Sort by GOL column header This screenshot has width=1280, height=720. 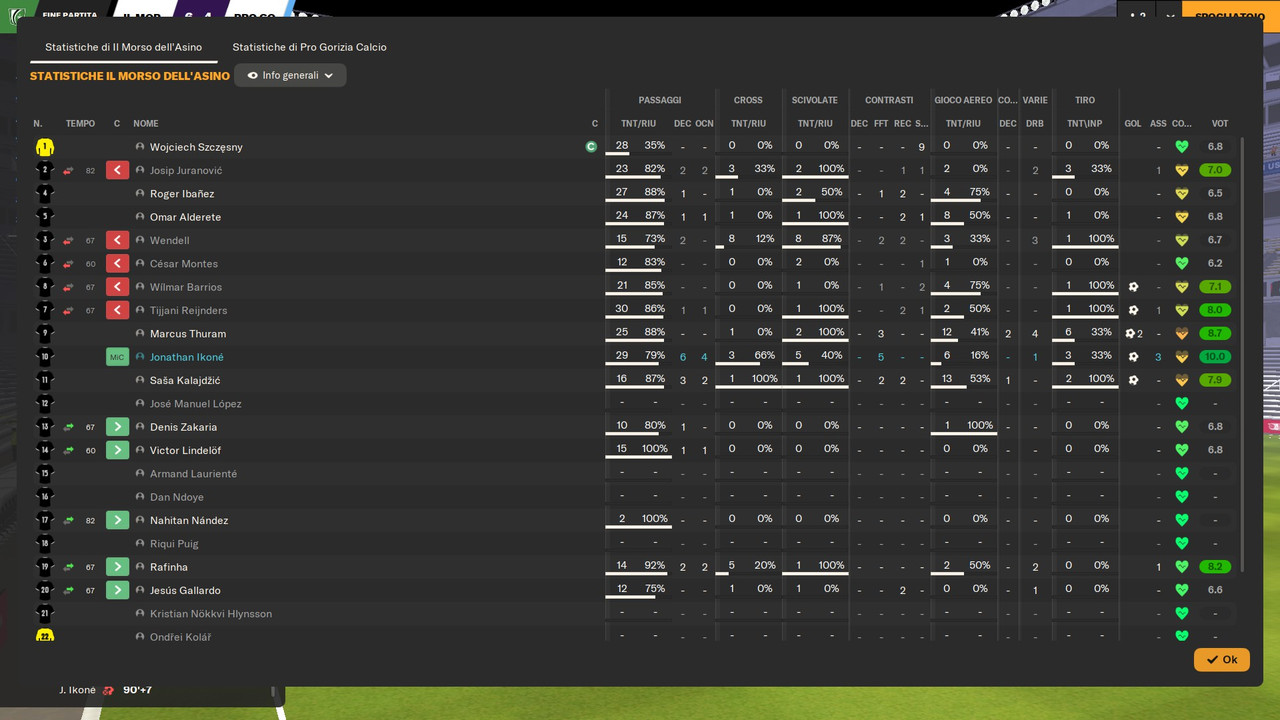click(1133, 124)
